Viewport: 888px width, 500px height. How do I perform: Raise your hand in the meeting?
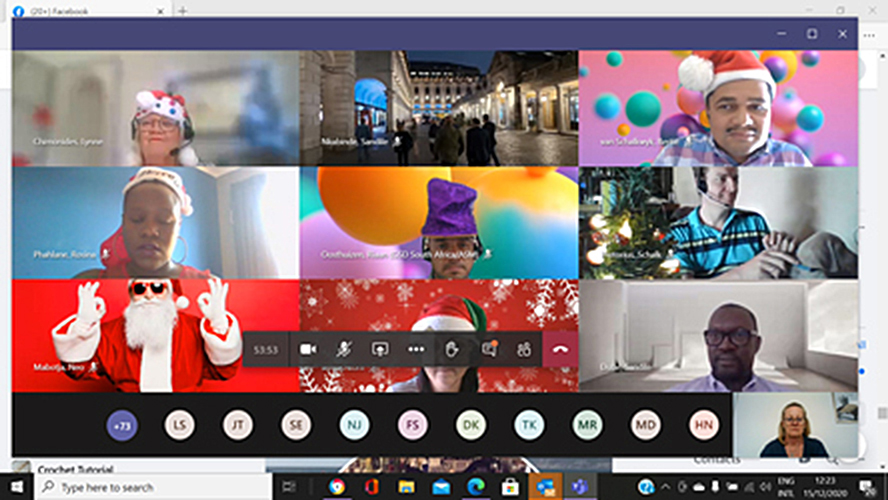(x=452, y=349)
